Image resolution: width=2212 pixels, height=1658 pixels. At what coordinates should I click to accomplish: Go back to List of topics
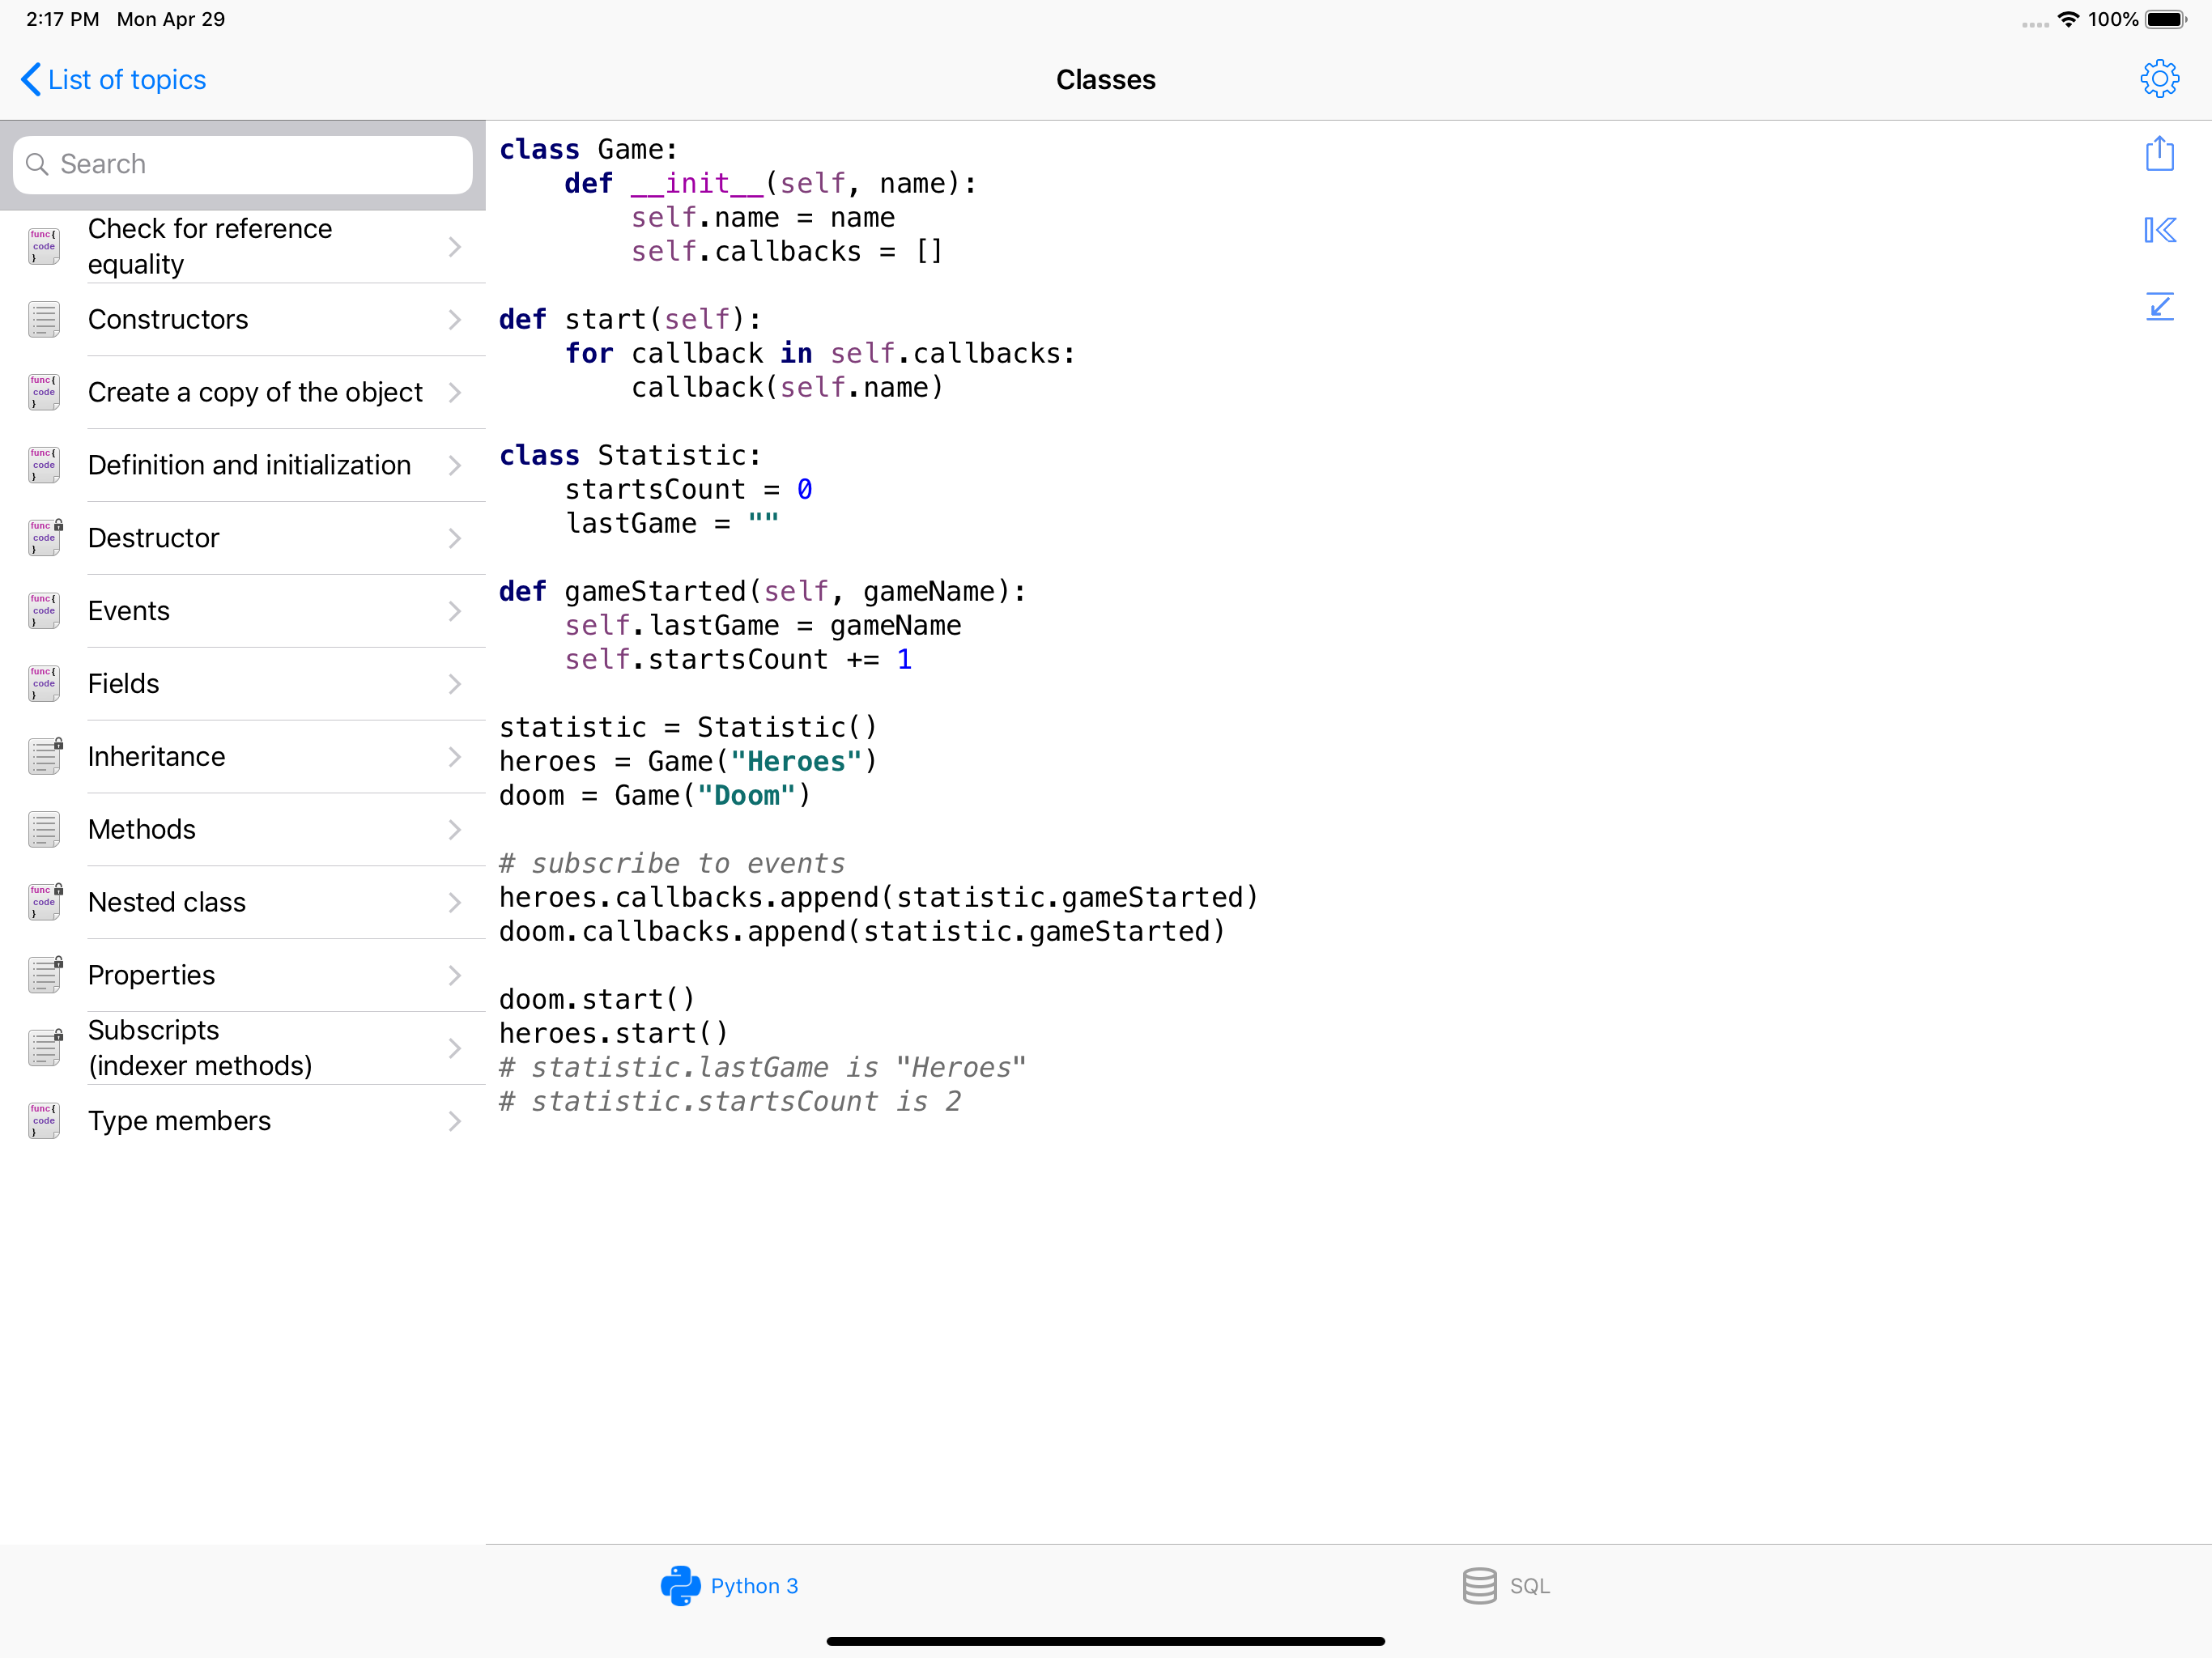coord(113,80)
